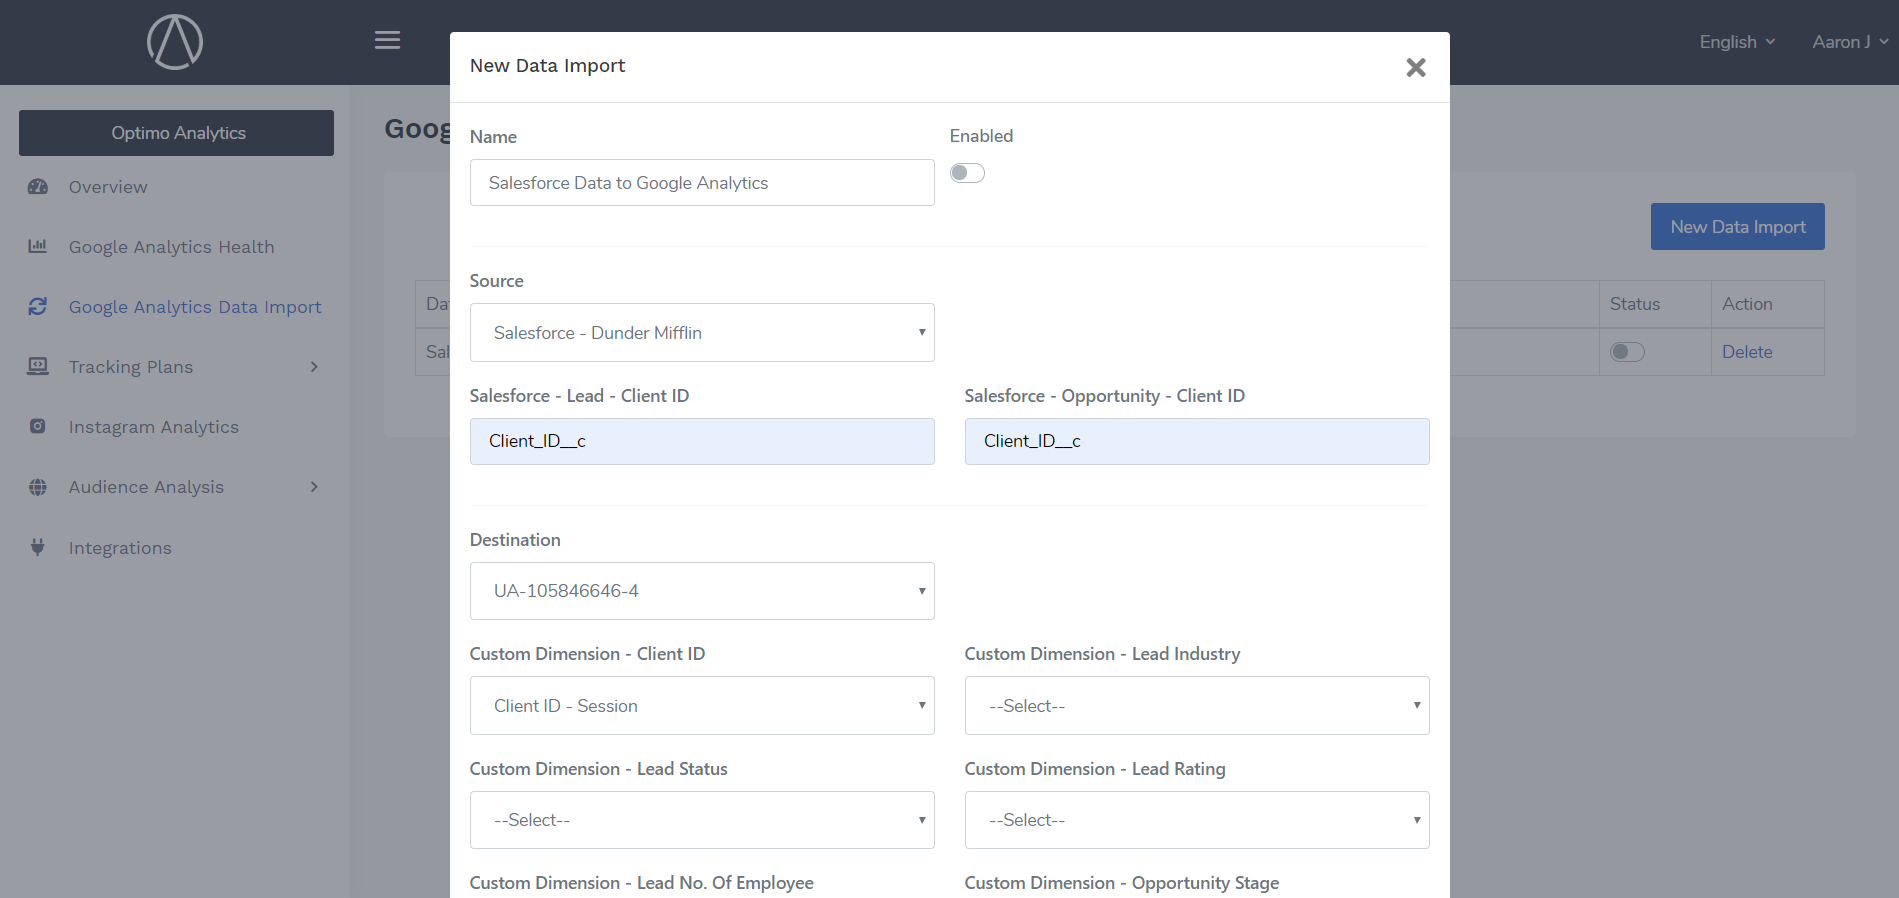1899x898 pixels.
Task: Click the Optimo logo in header
Action: click(175, 42)
